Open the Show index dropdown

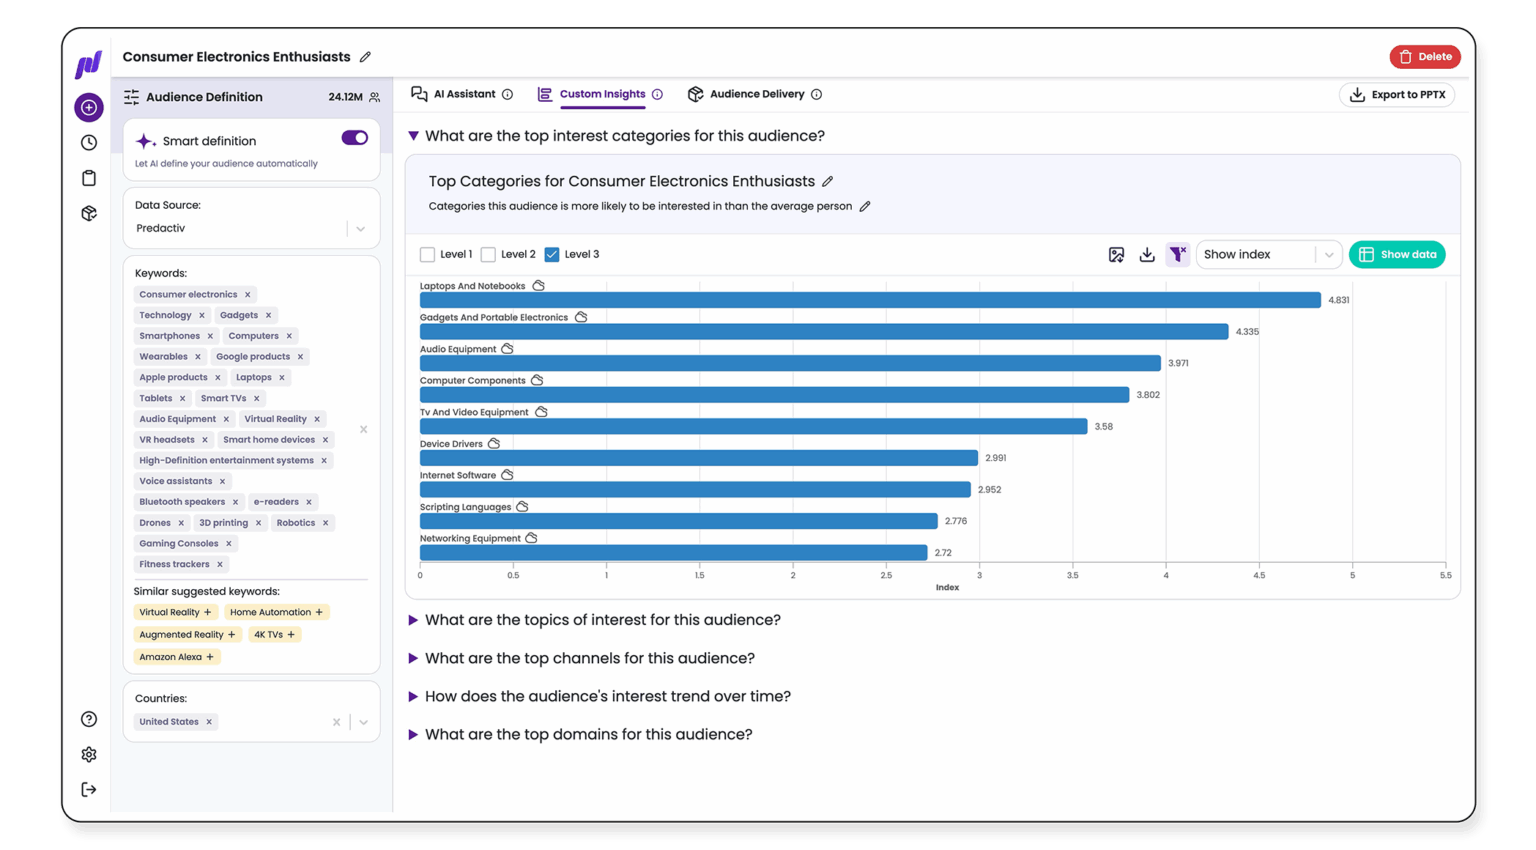(1268, 254)
